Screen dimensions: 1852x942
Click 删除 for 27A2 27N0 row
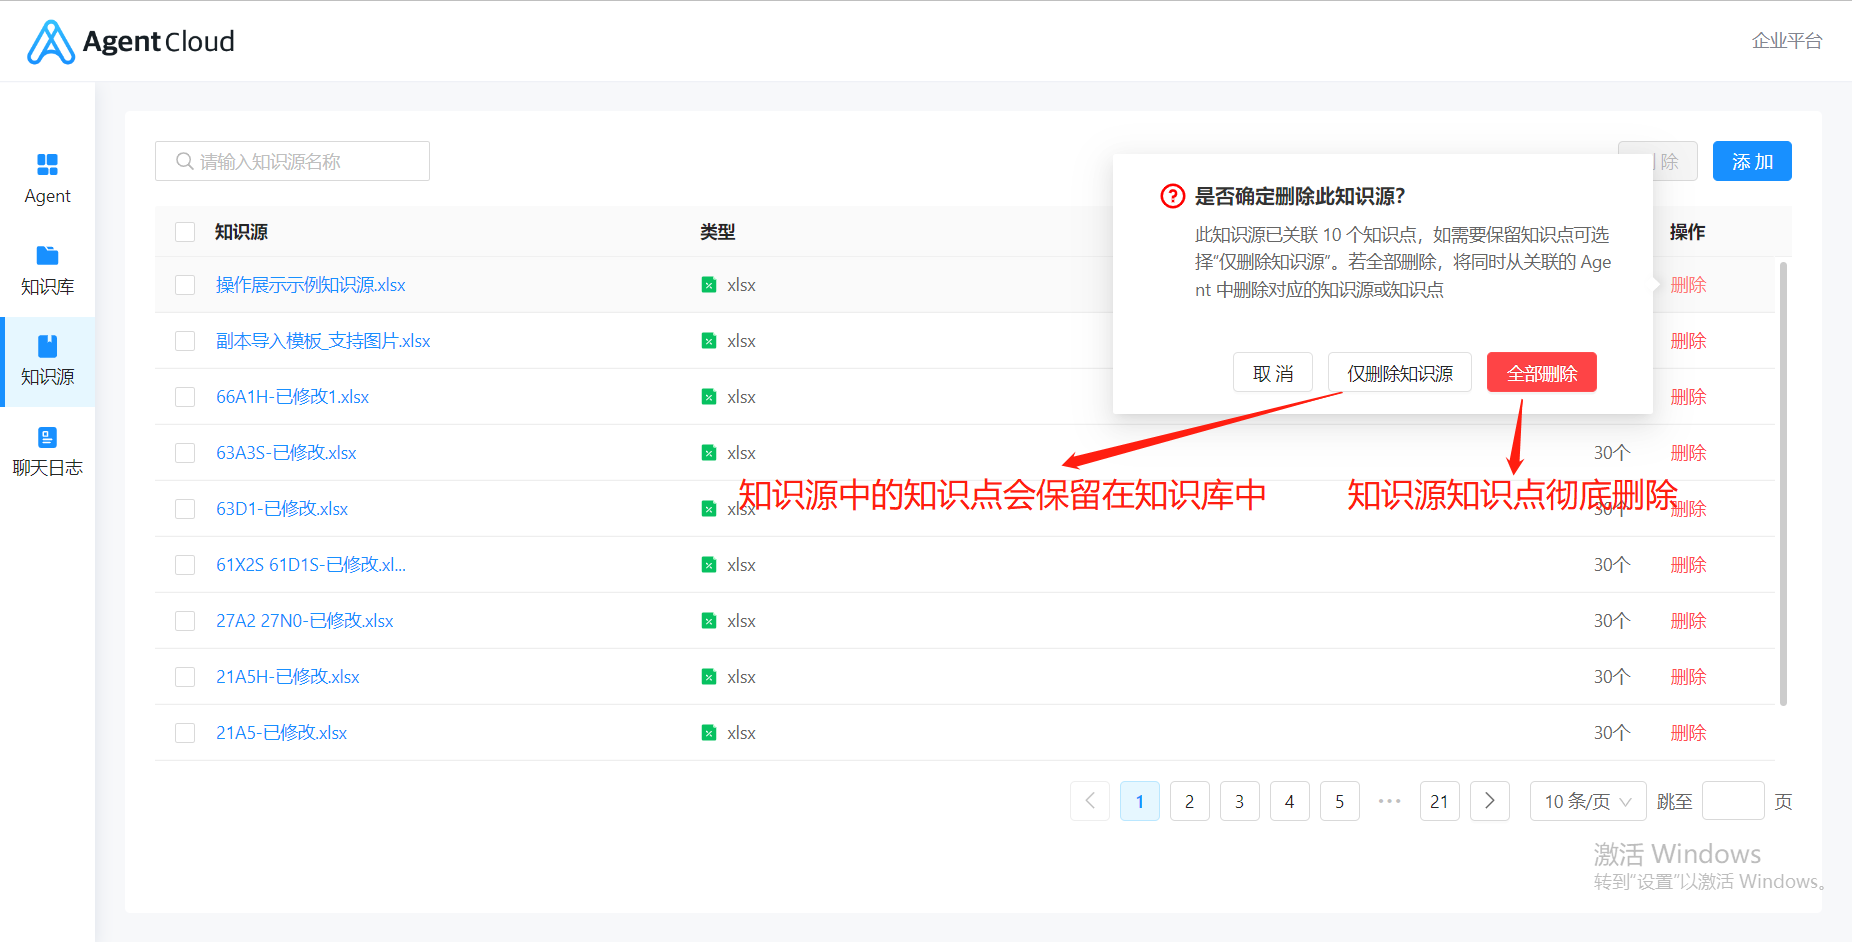pos(1688,621)
